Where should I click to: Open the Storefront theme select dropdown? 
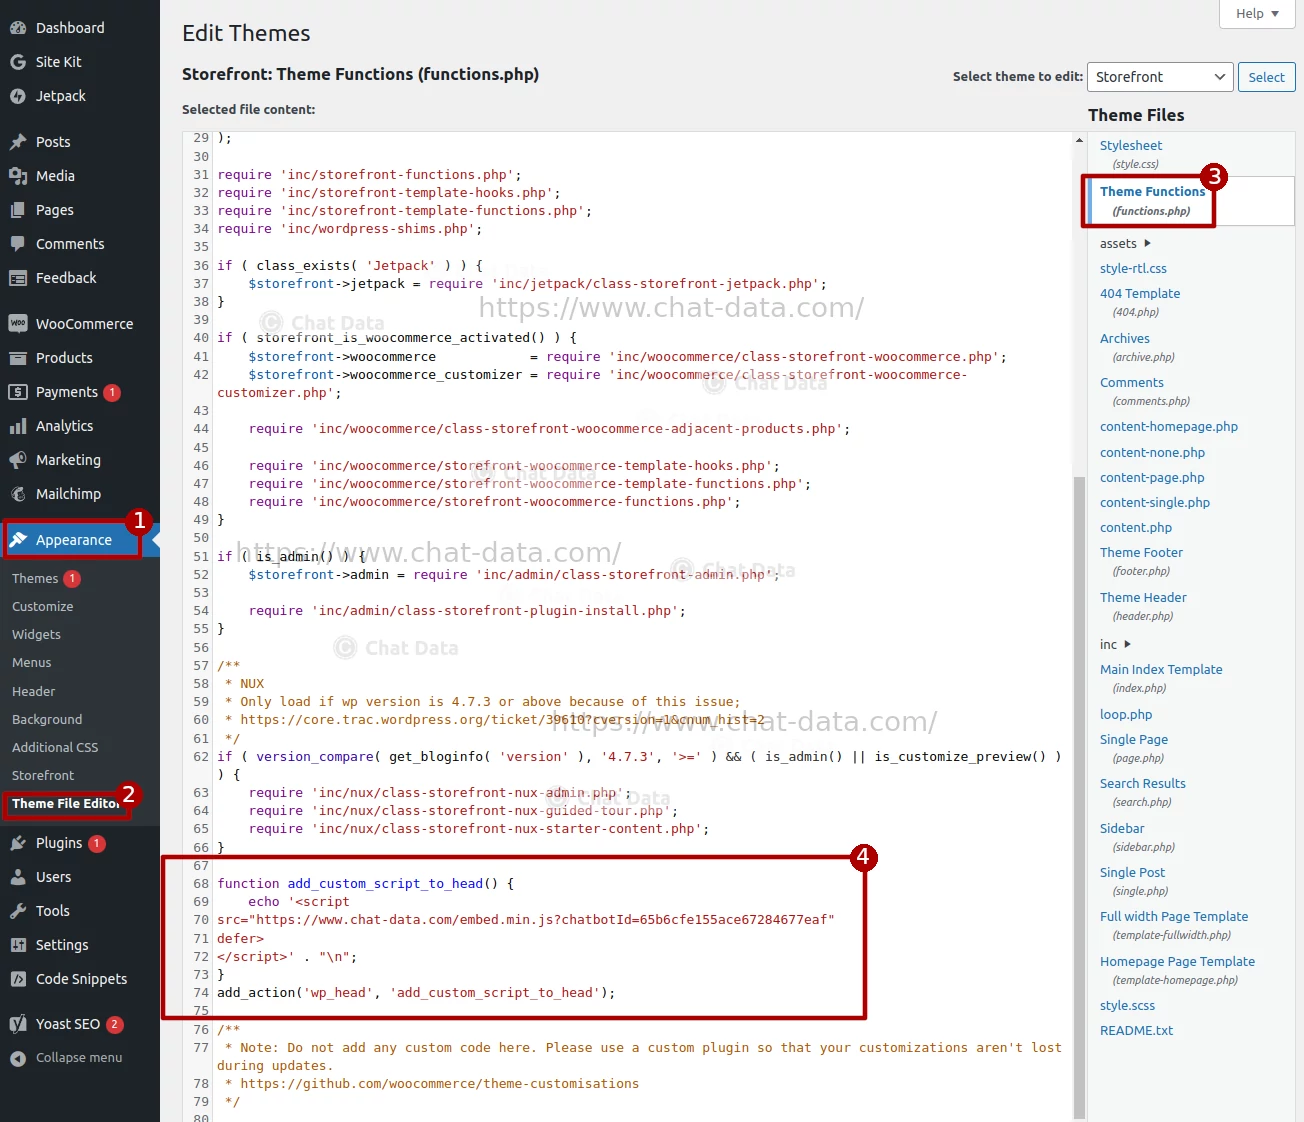pyautogui.click(x=1161, y=77)
